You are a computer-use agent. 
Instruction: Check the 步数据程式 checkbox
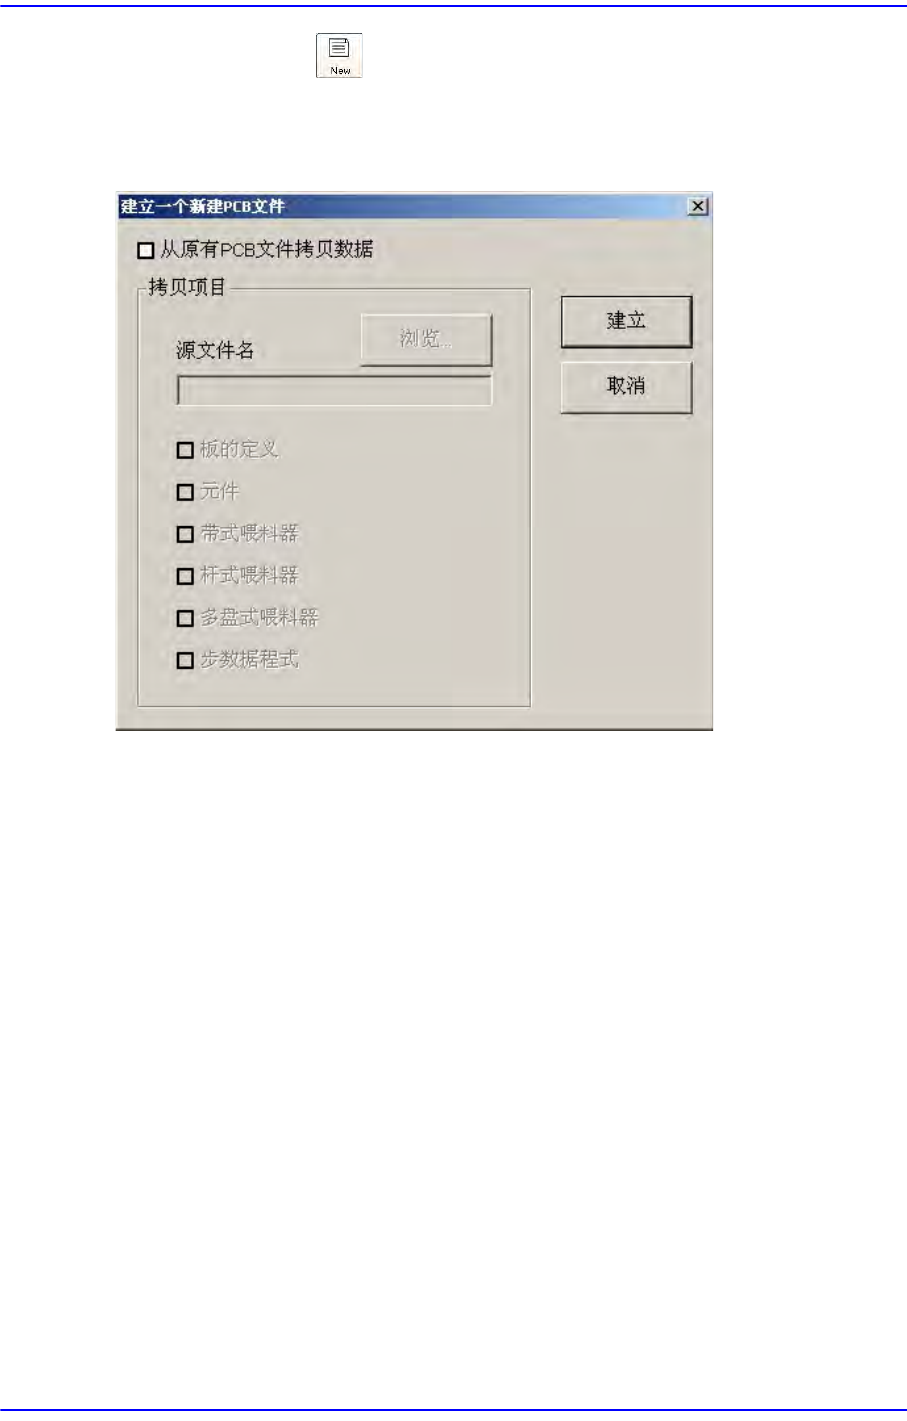coord(185,660)
